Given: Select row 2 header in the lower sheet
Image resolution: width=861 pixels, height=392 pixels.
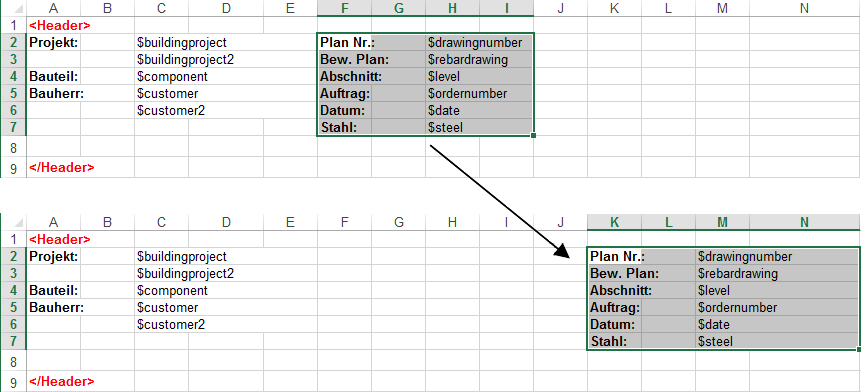Looking at the screenshot, I should click(14, 256).
